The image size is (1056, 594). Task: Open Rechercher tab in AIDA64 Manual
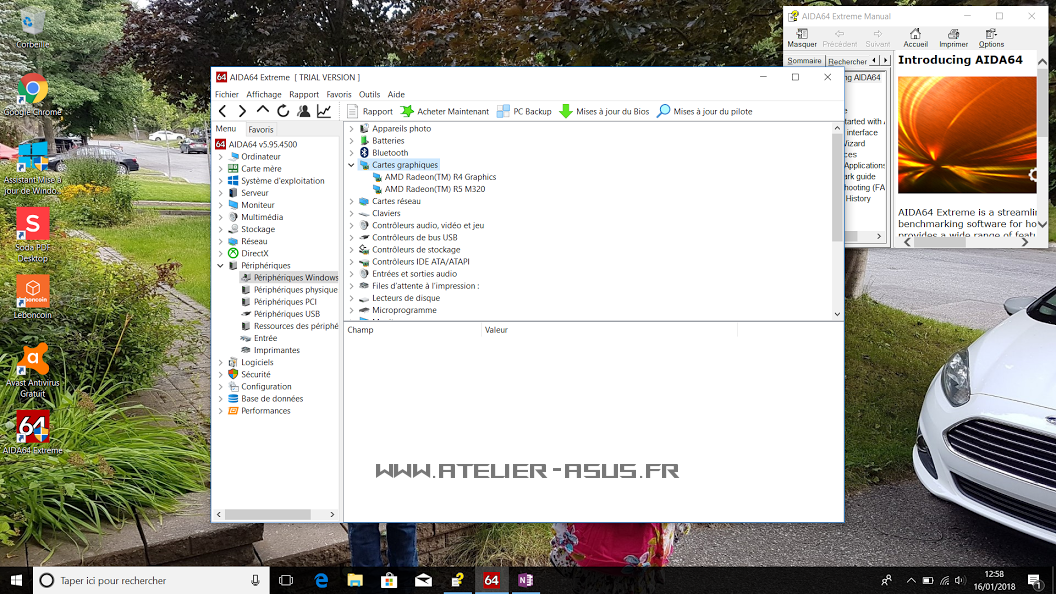847,61
